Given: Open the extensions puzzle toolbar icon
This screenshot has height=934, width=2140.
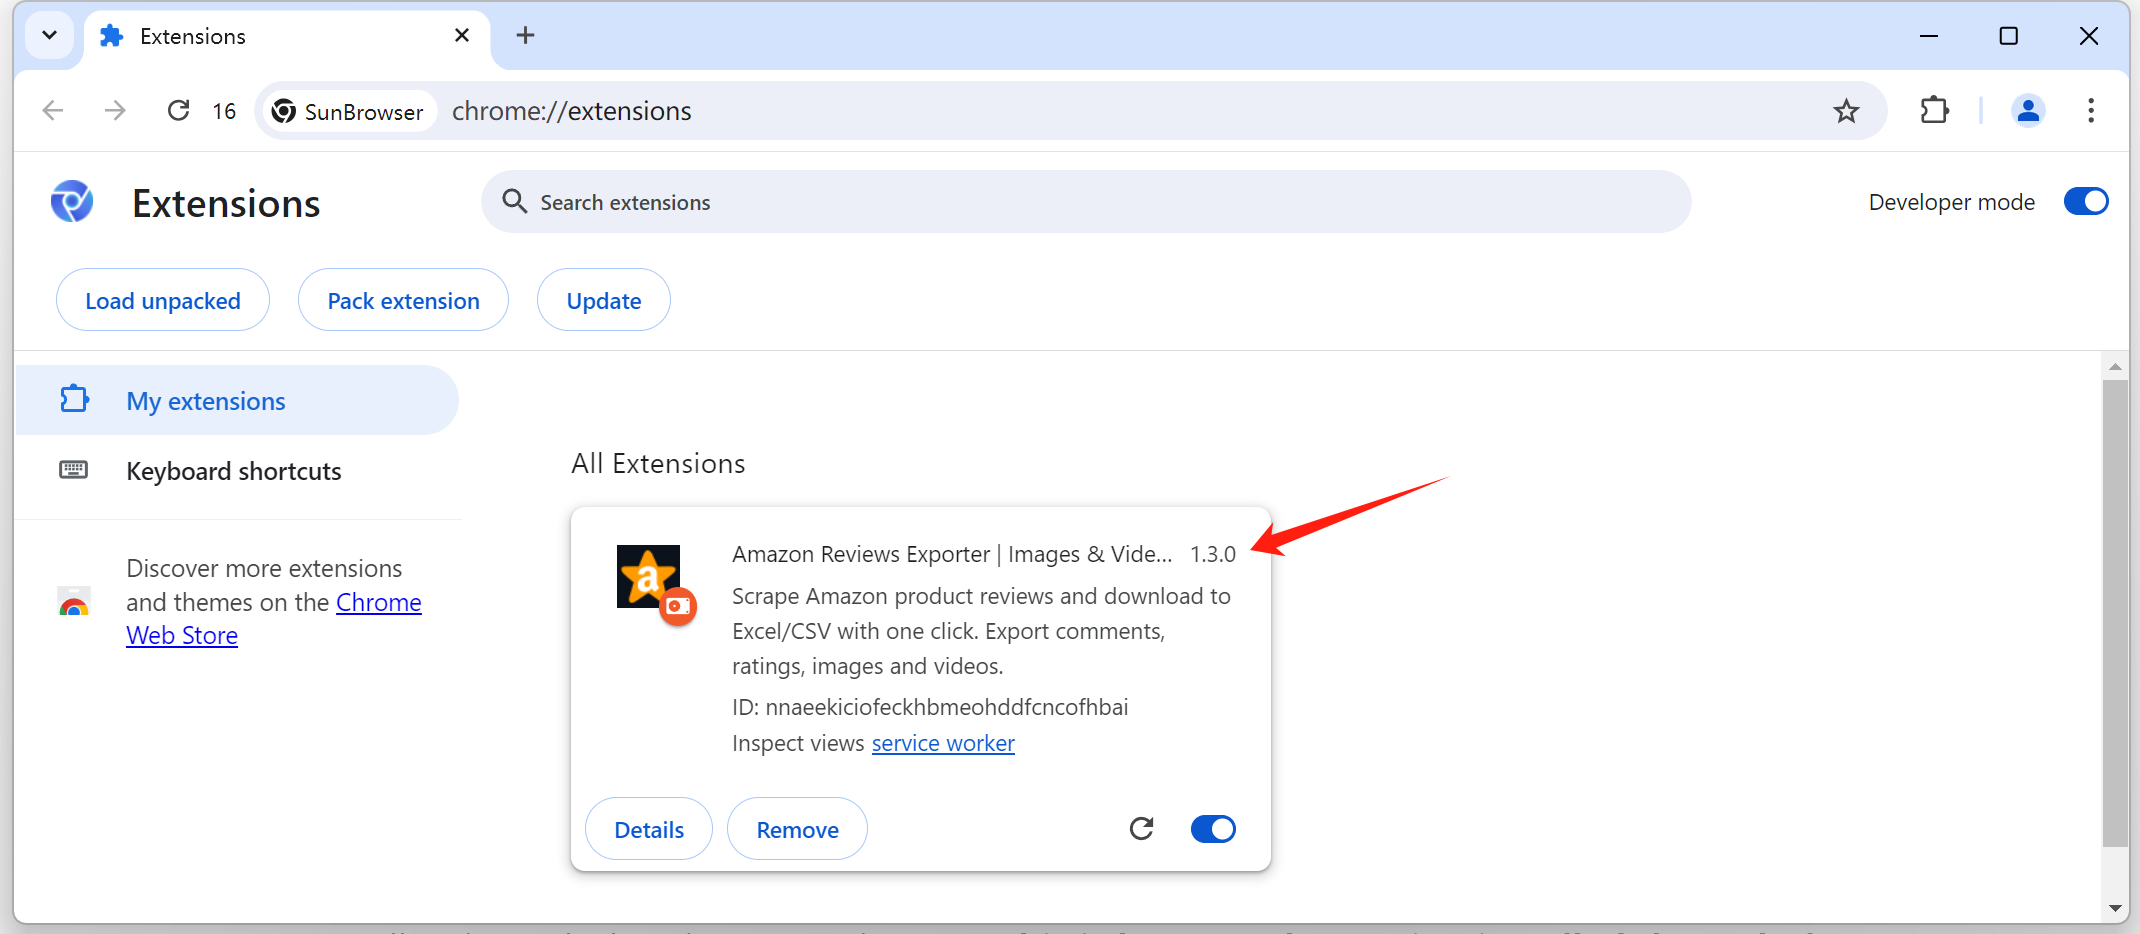Looking at the screenshot, I should [x=1935, y=111].
